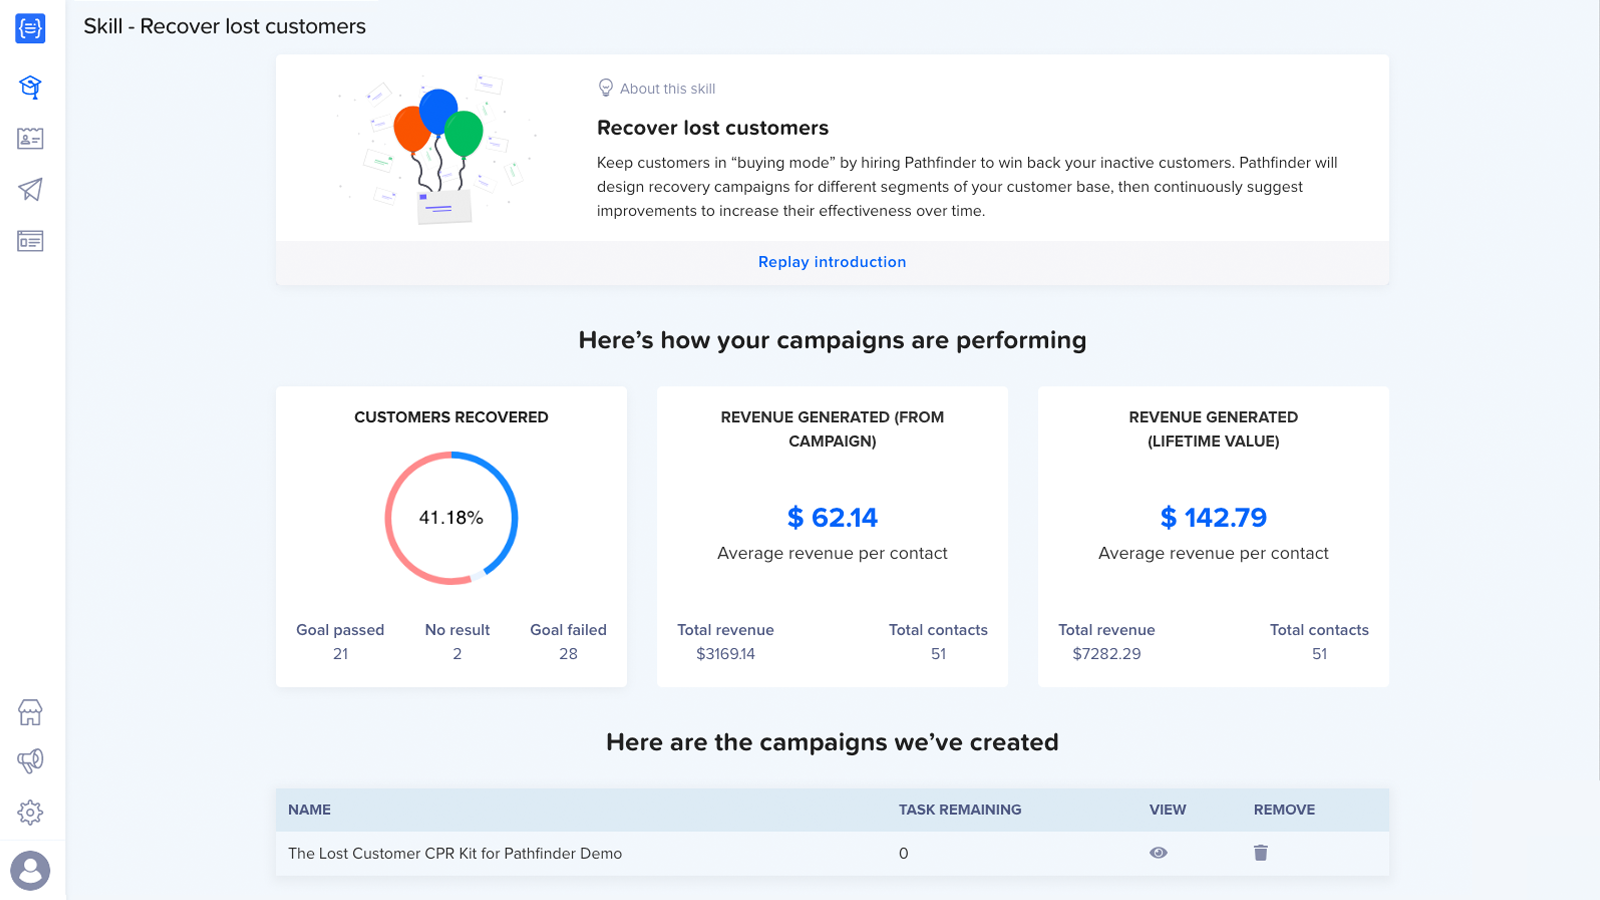Click the Customers Recovered donut chart

(451, 518)
